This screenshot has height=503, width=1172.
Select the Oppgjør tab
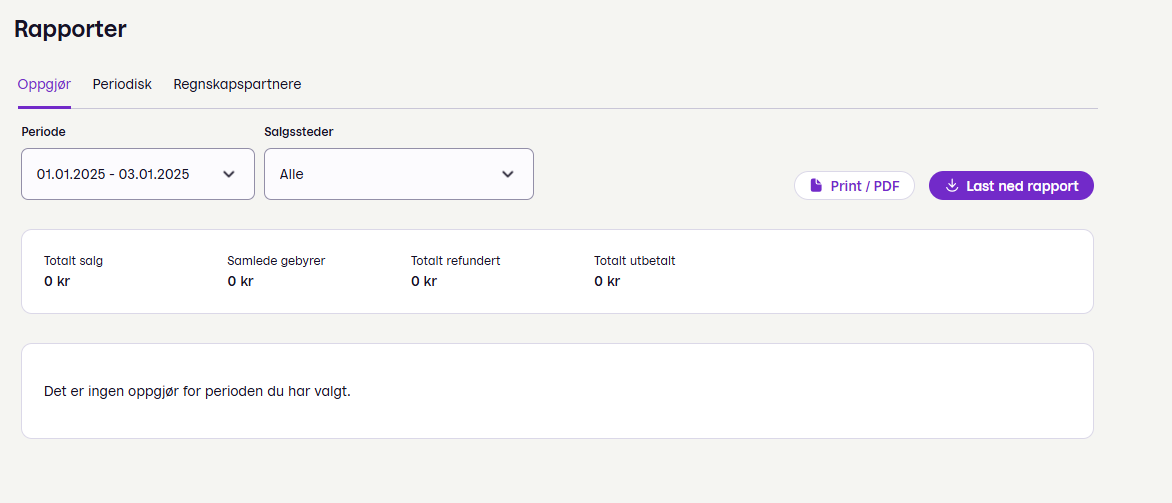pos(44,84)
